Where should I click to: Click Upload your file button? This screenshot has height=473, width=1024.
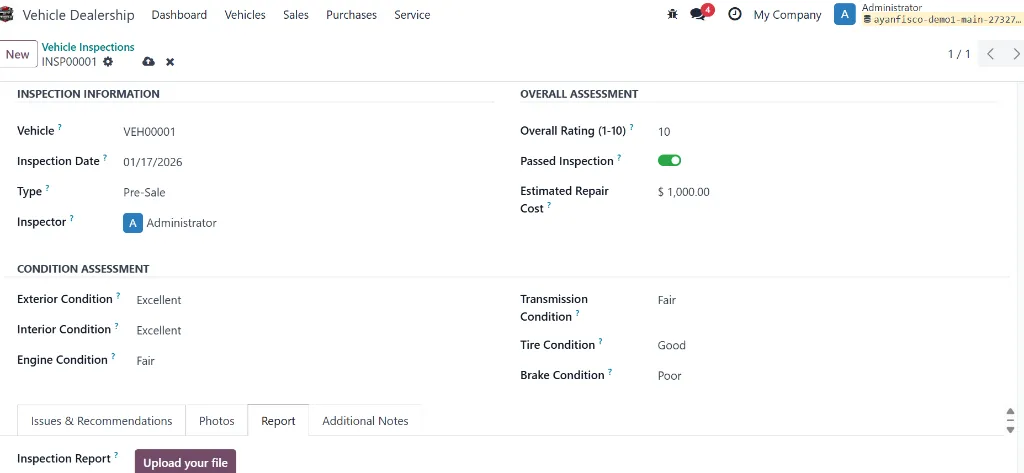[x=185, y=463]
